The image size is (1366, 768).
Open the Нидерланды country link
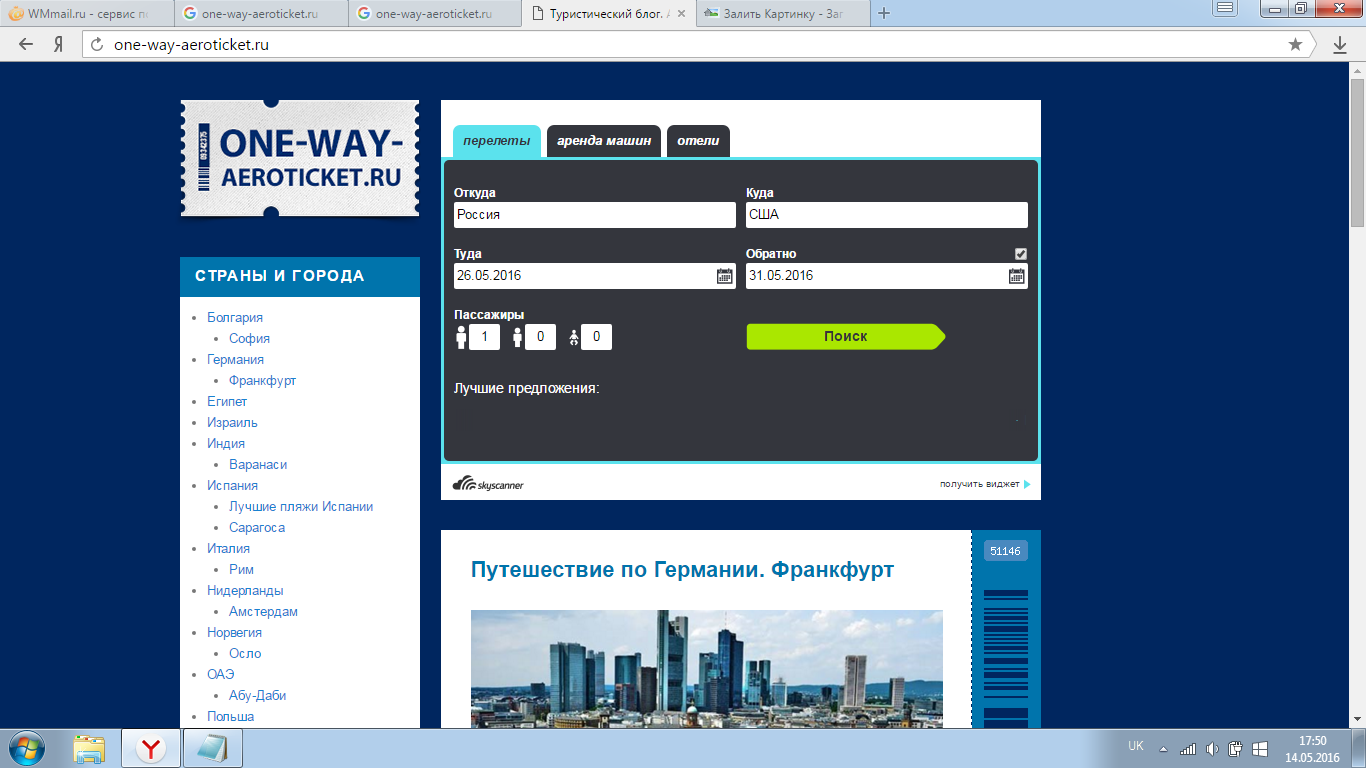[x=245, y=590]
